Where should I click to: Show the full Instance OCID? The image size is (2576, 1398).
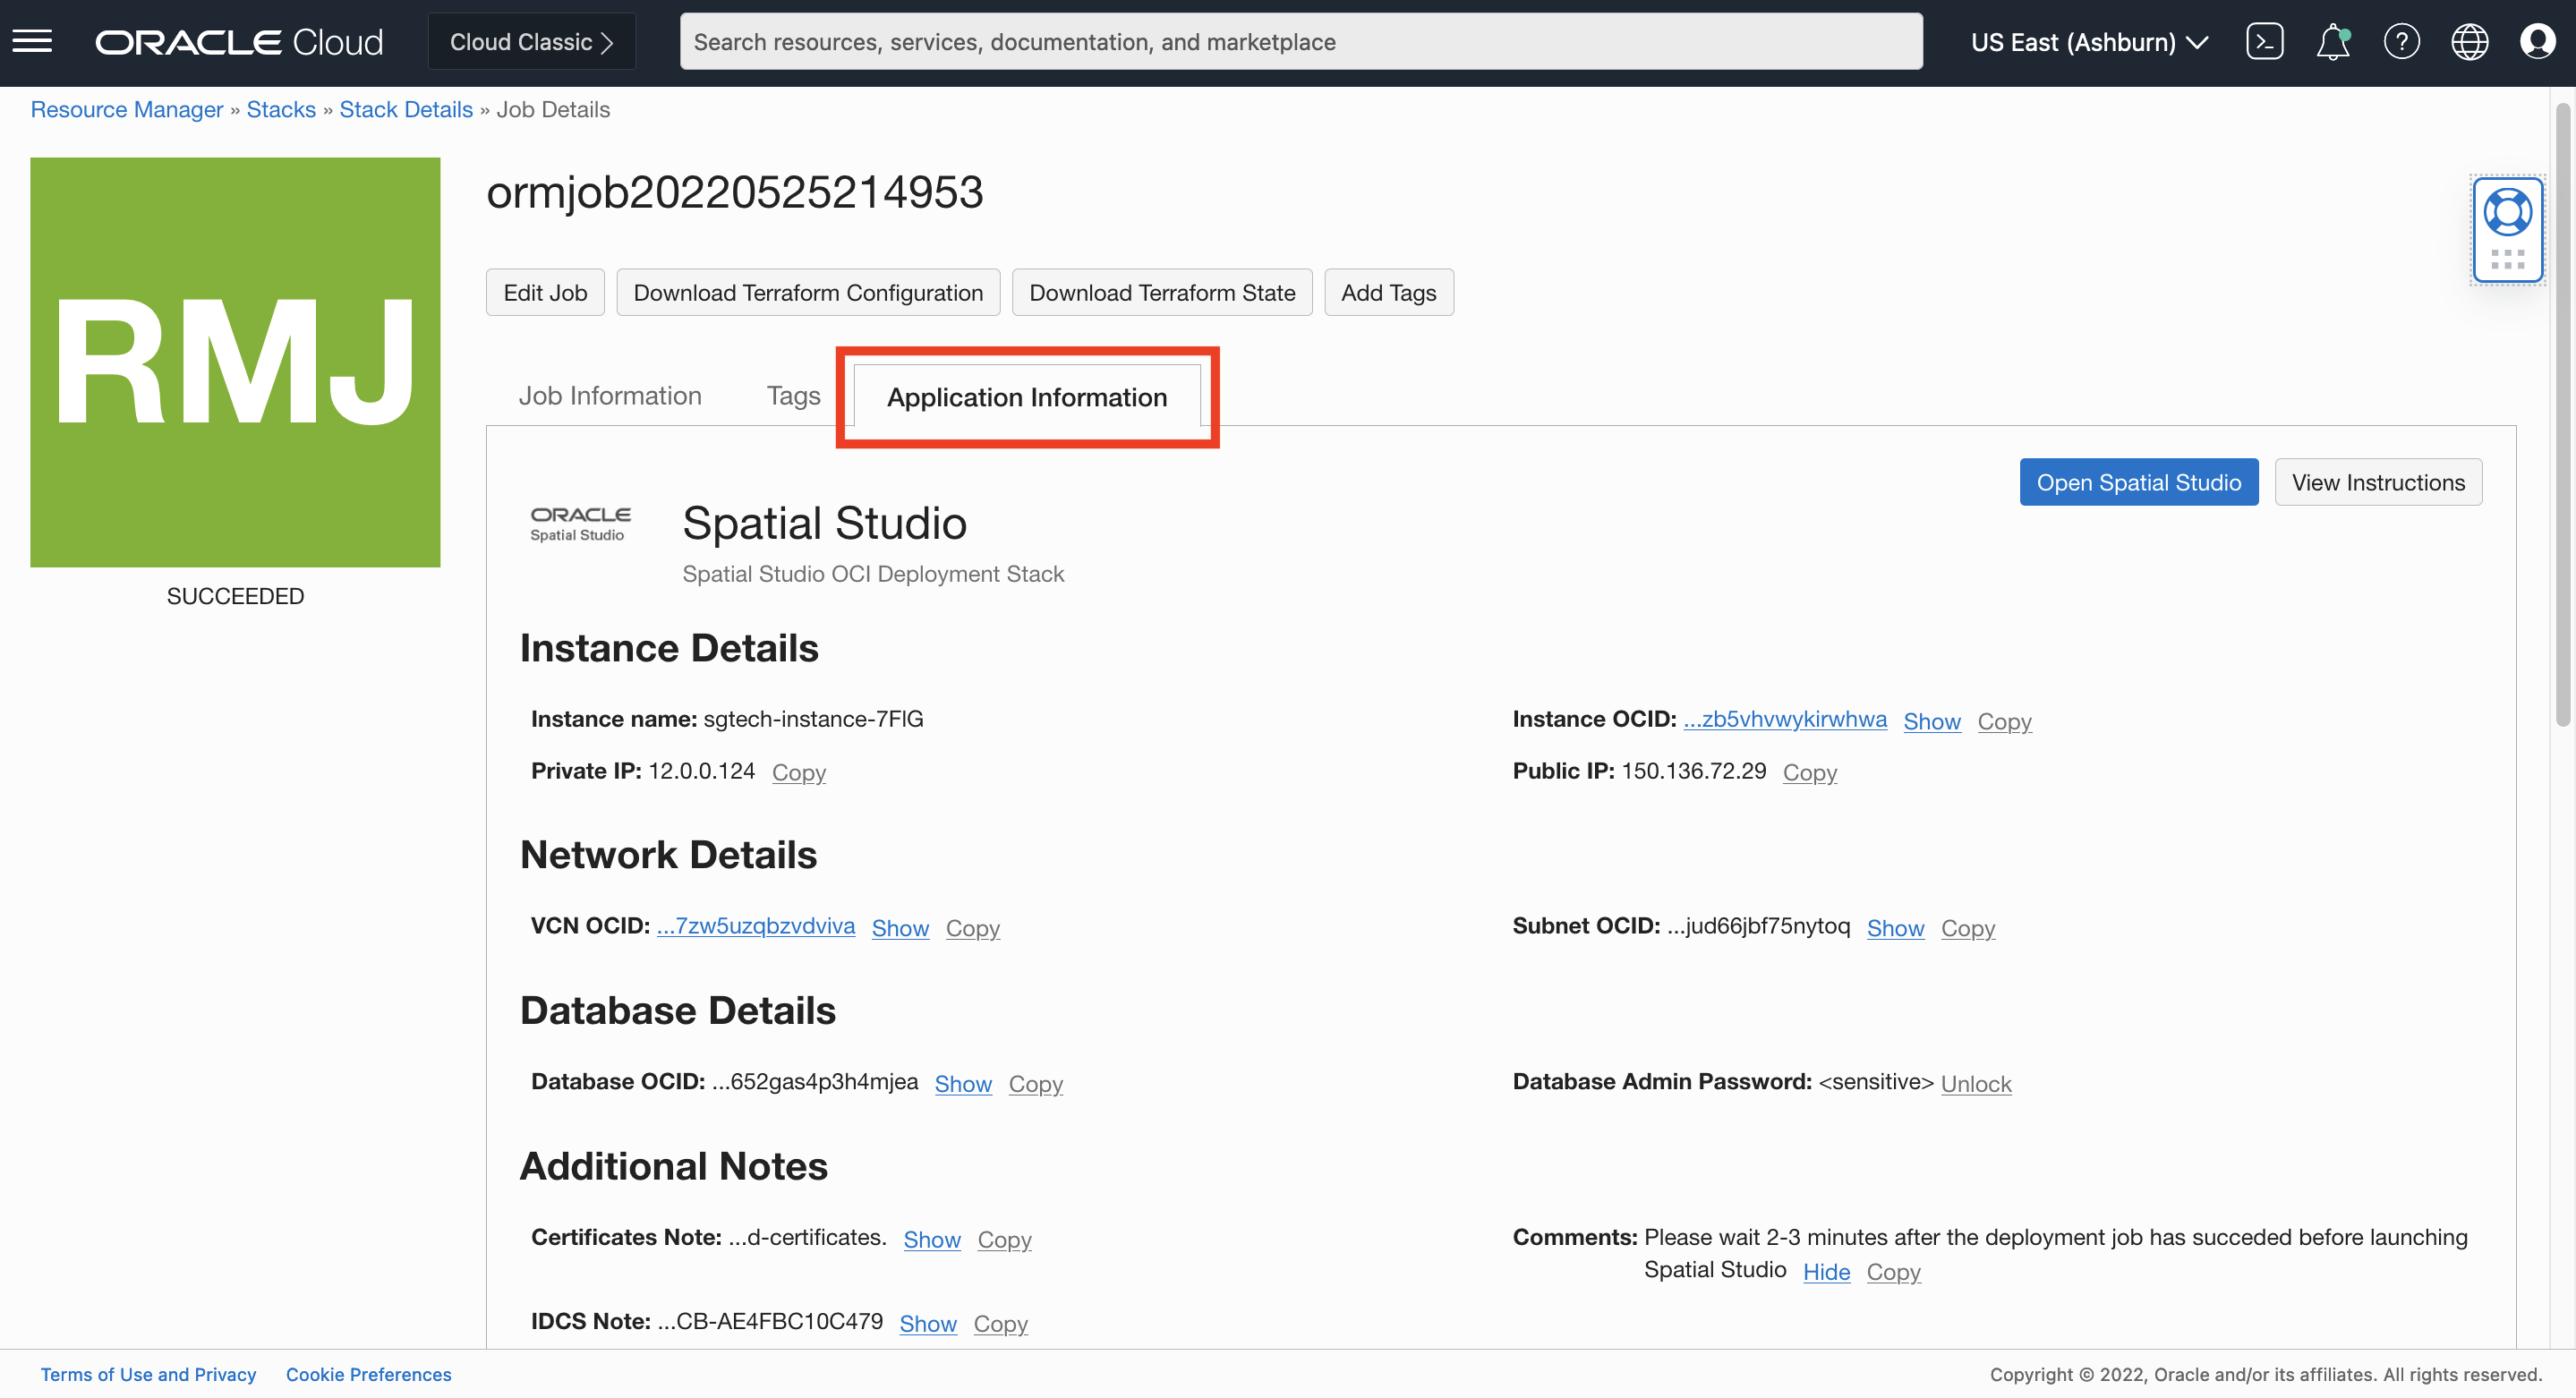tap(1931, 721)
